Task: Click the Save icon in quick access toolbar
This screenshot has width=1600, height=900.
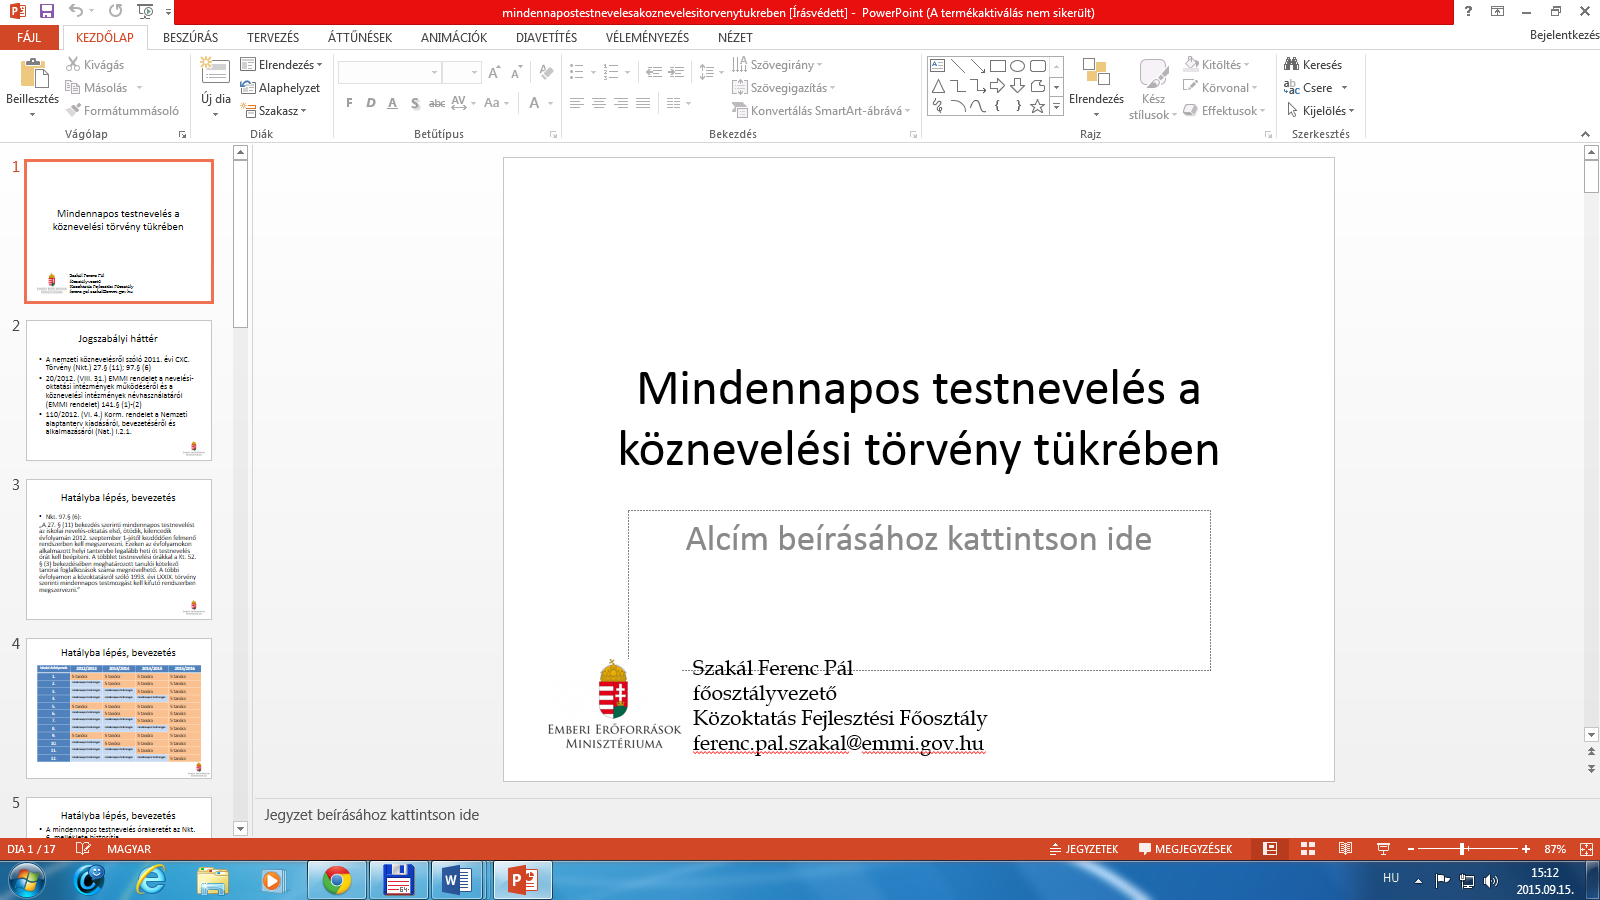Action: [x=46, y=11]
